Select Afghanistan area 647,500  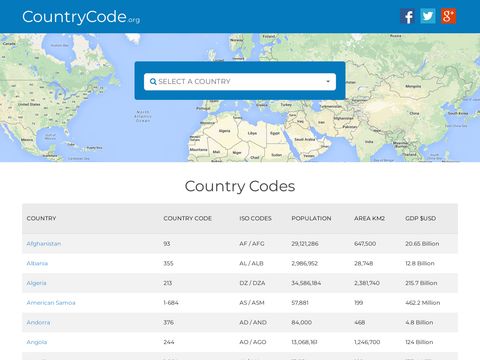[x=365, y=244]
